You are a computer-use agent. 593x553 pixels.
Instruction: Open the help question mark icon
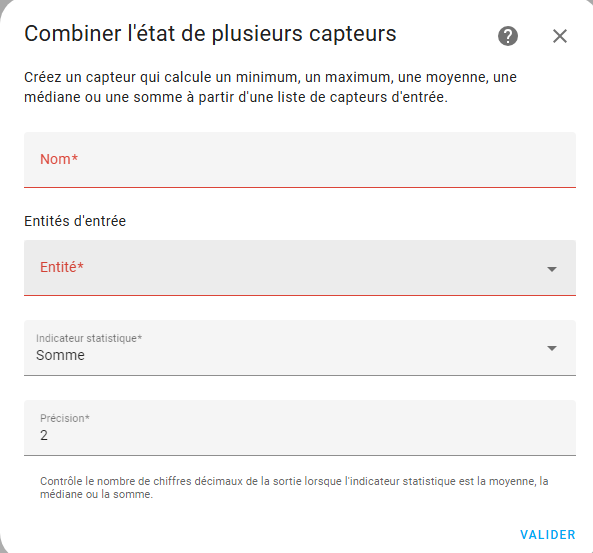[508, 36]
